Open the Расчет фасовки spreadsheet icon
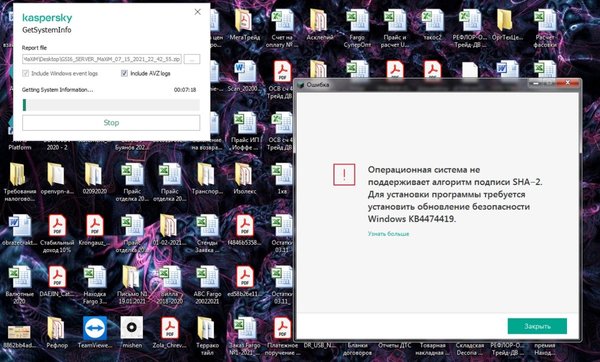This screenshot has width=600, height=362. point(545,20)
